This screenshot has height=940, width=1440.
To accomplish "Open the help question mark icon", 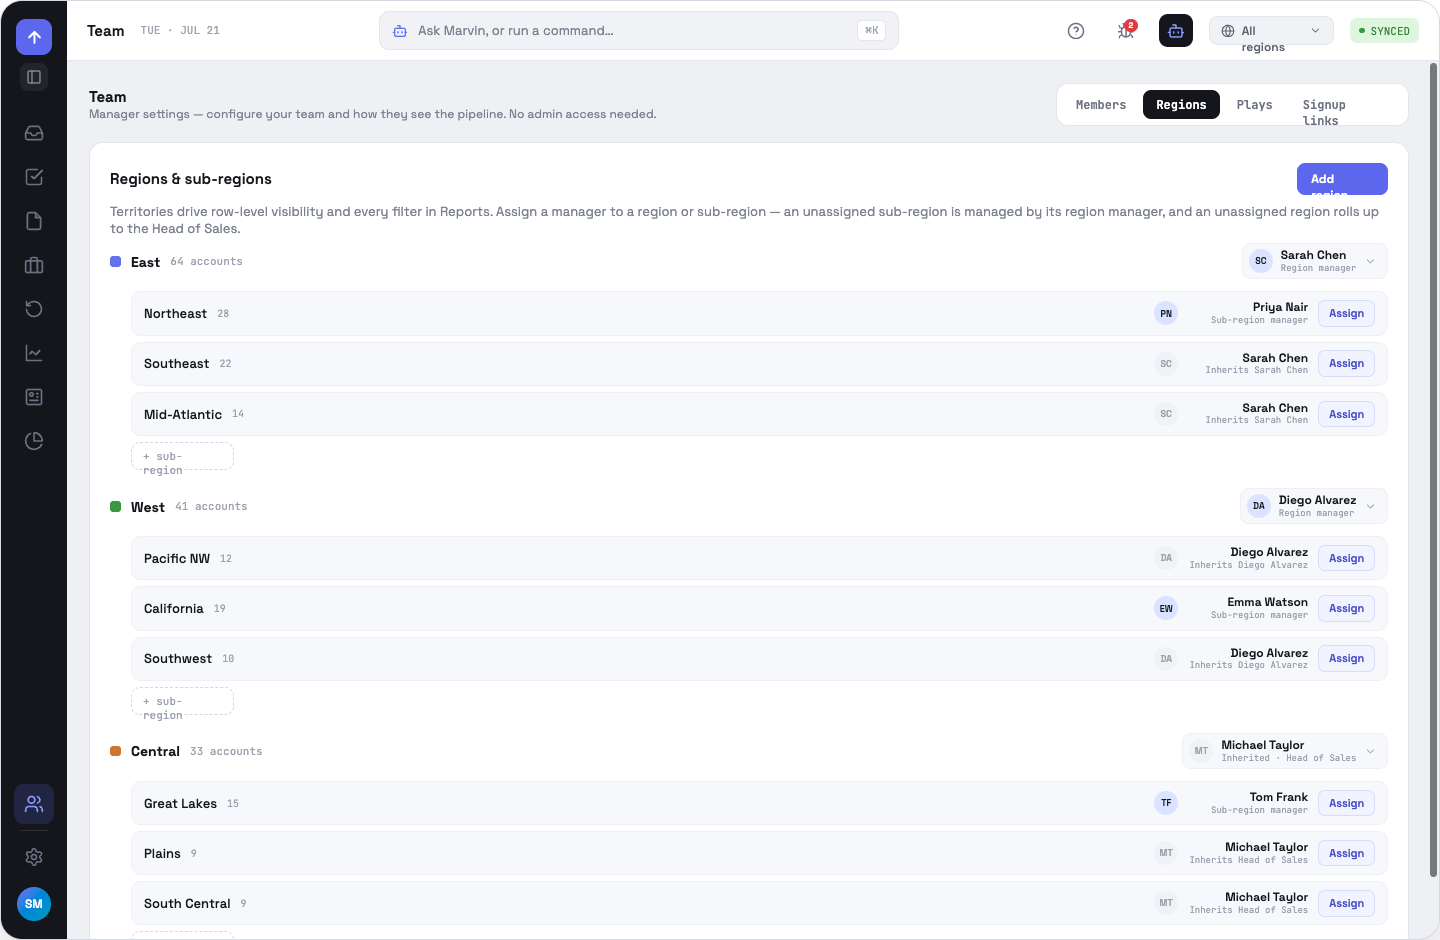I will coord(1076,31).
